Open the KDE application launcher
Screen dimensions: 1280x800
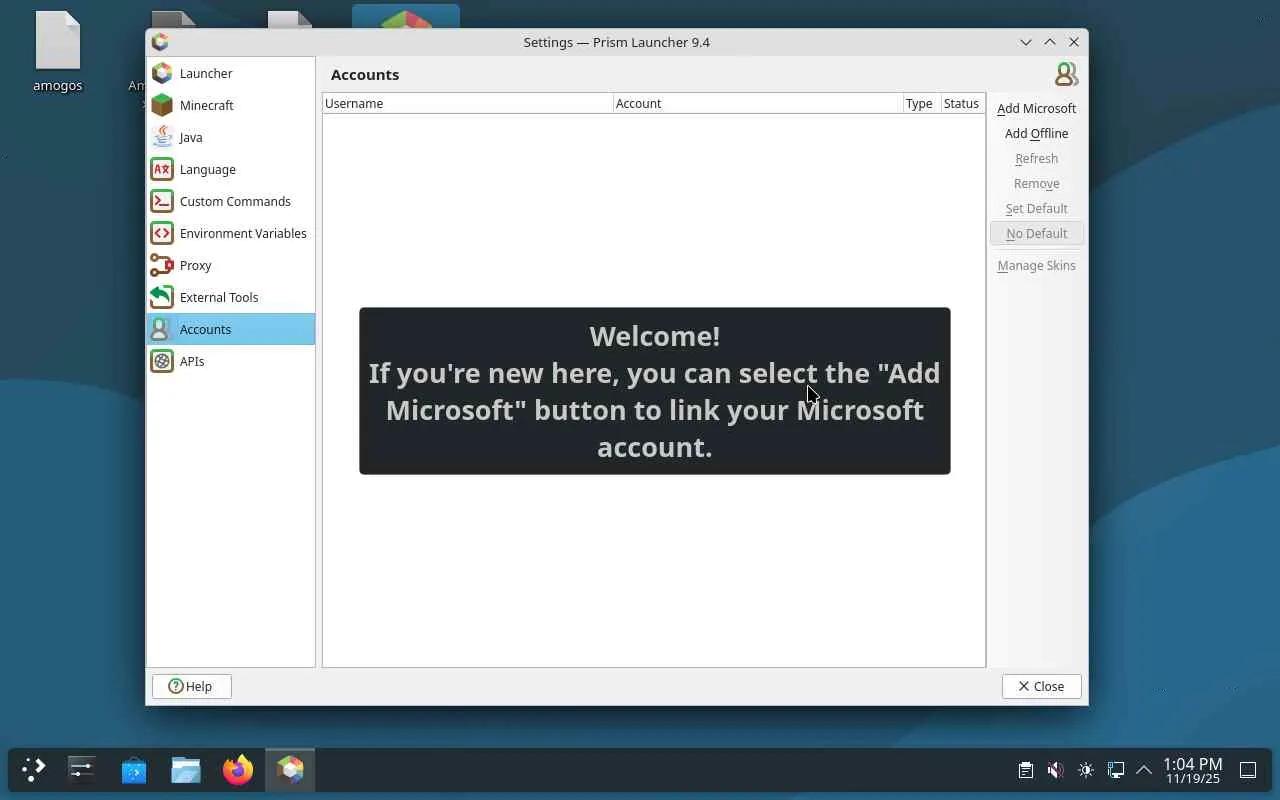point(34,769)
